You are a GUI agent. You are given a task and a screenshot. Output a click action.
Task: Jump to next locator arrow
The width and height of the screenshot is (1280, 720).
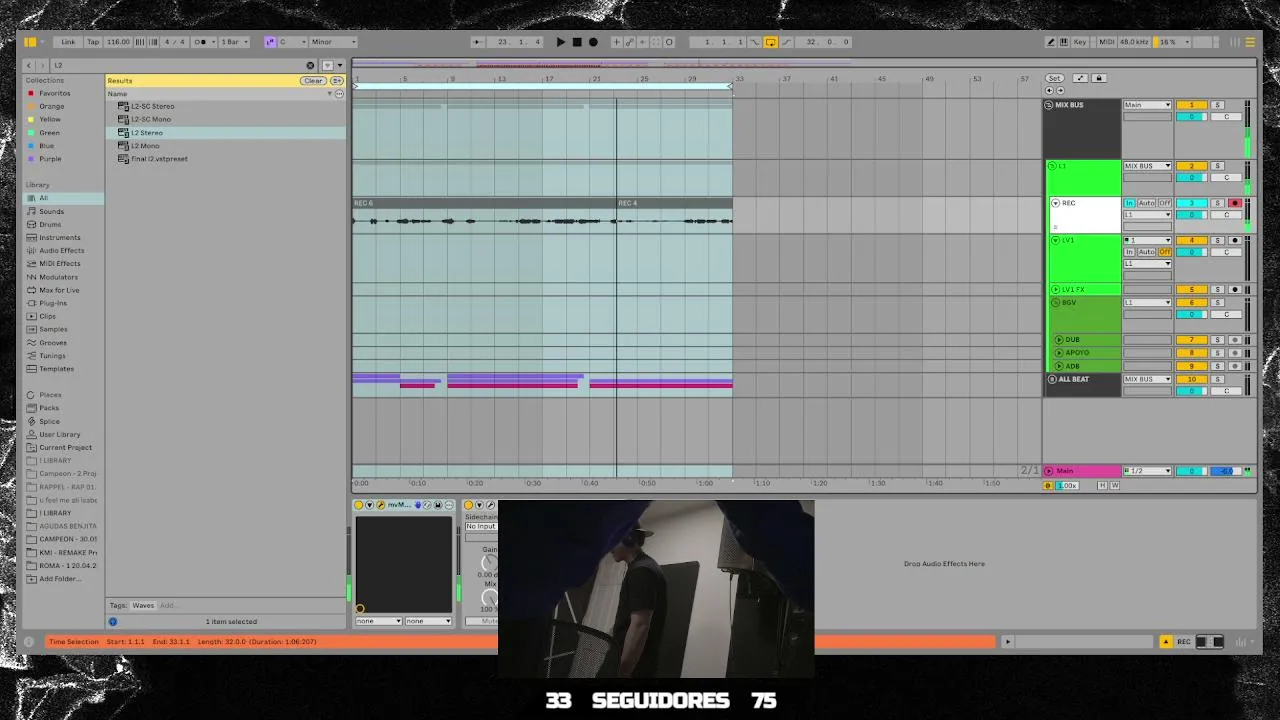(1058, 91)
